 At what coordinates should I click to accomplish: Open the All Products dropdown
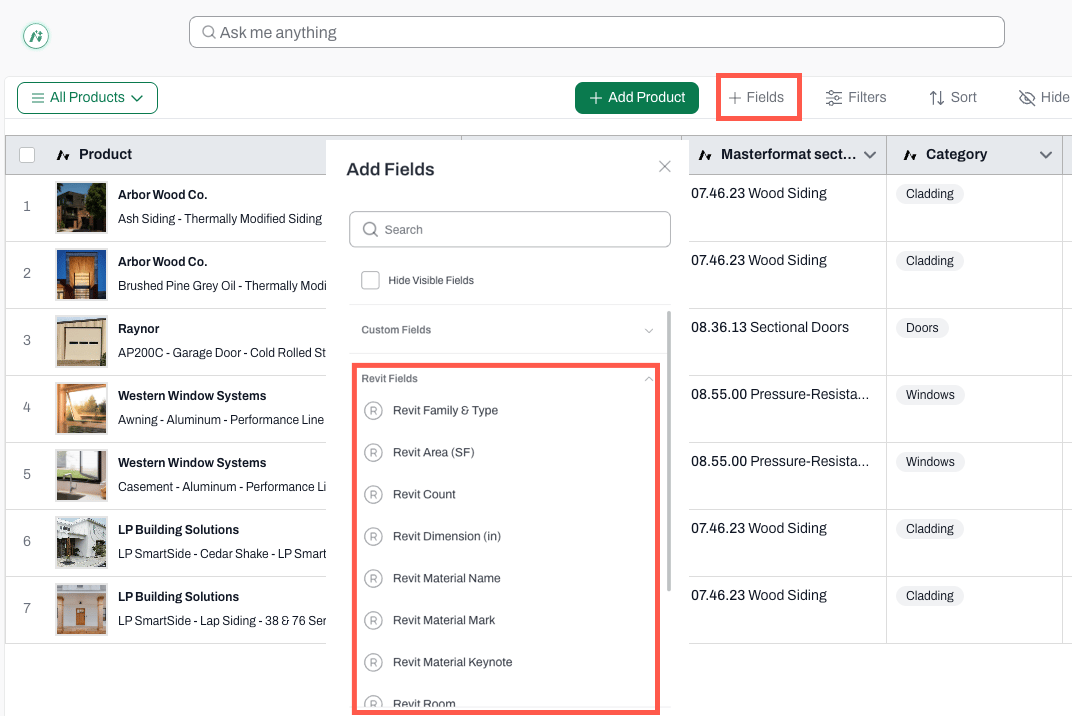88,98
